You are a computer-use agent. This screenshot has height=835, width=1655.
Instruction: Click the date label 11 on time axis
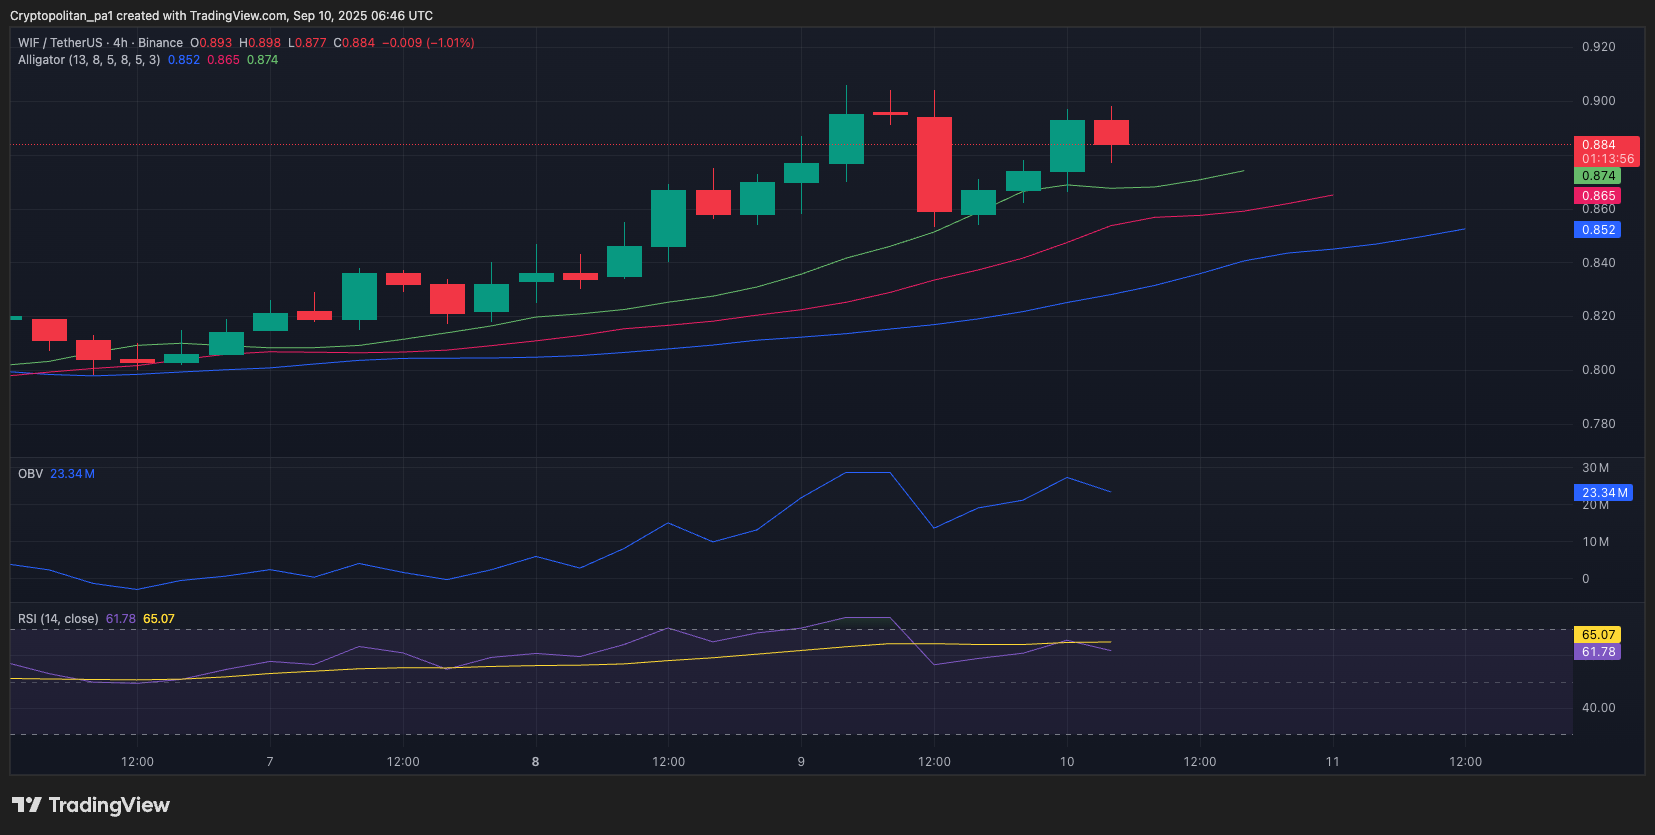[x=1332, y=762]
